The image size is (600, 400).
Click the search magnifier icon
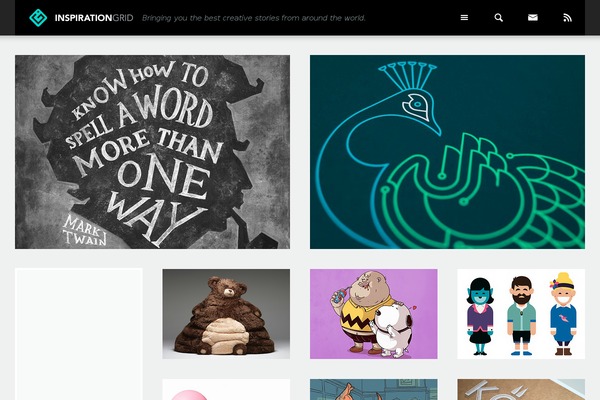coord(498,18)
